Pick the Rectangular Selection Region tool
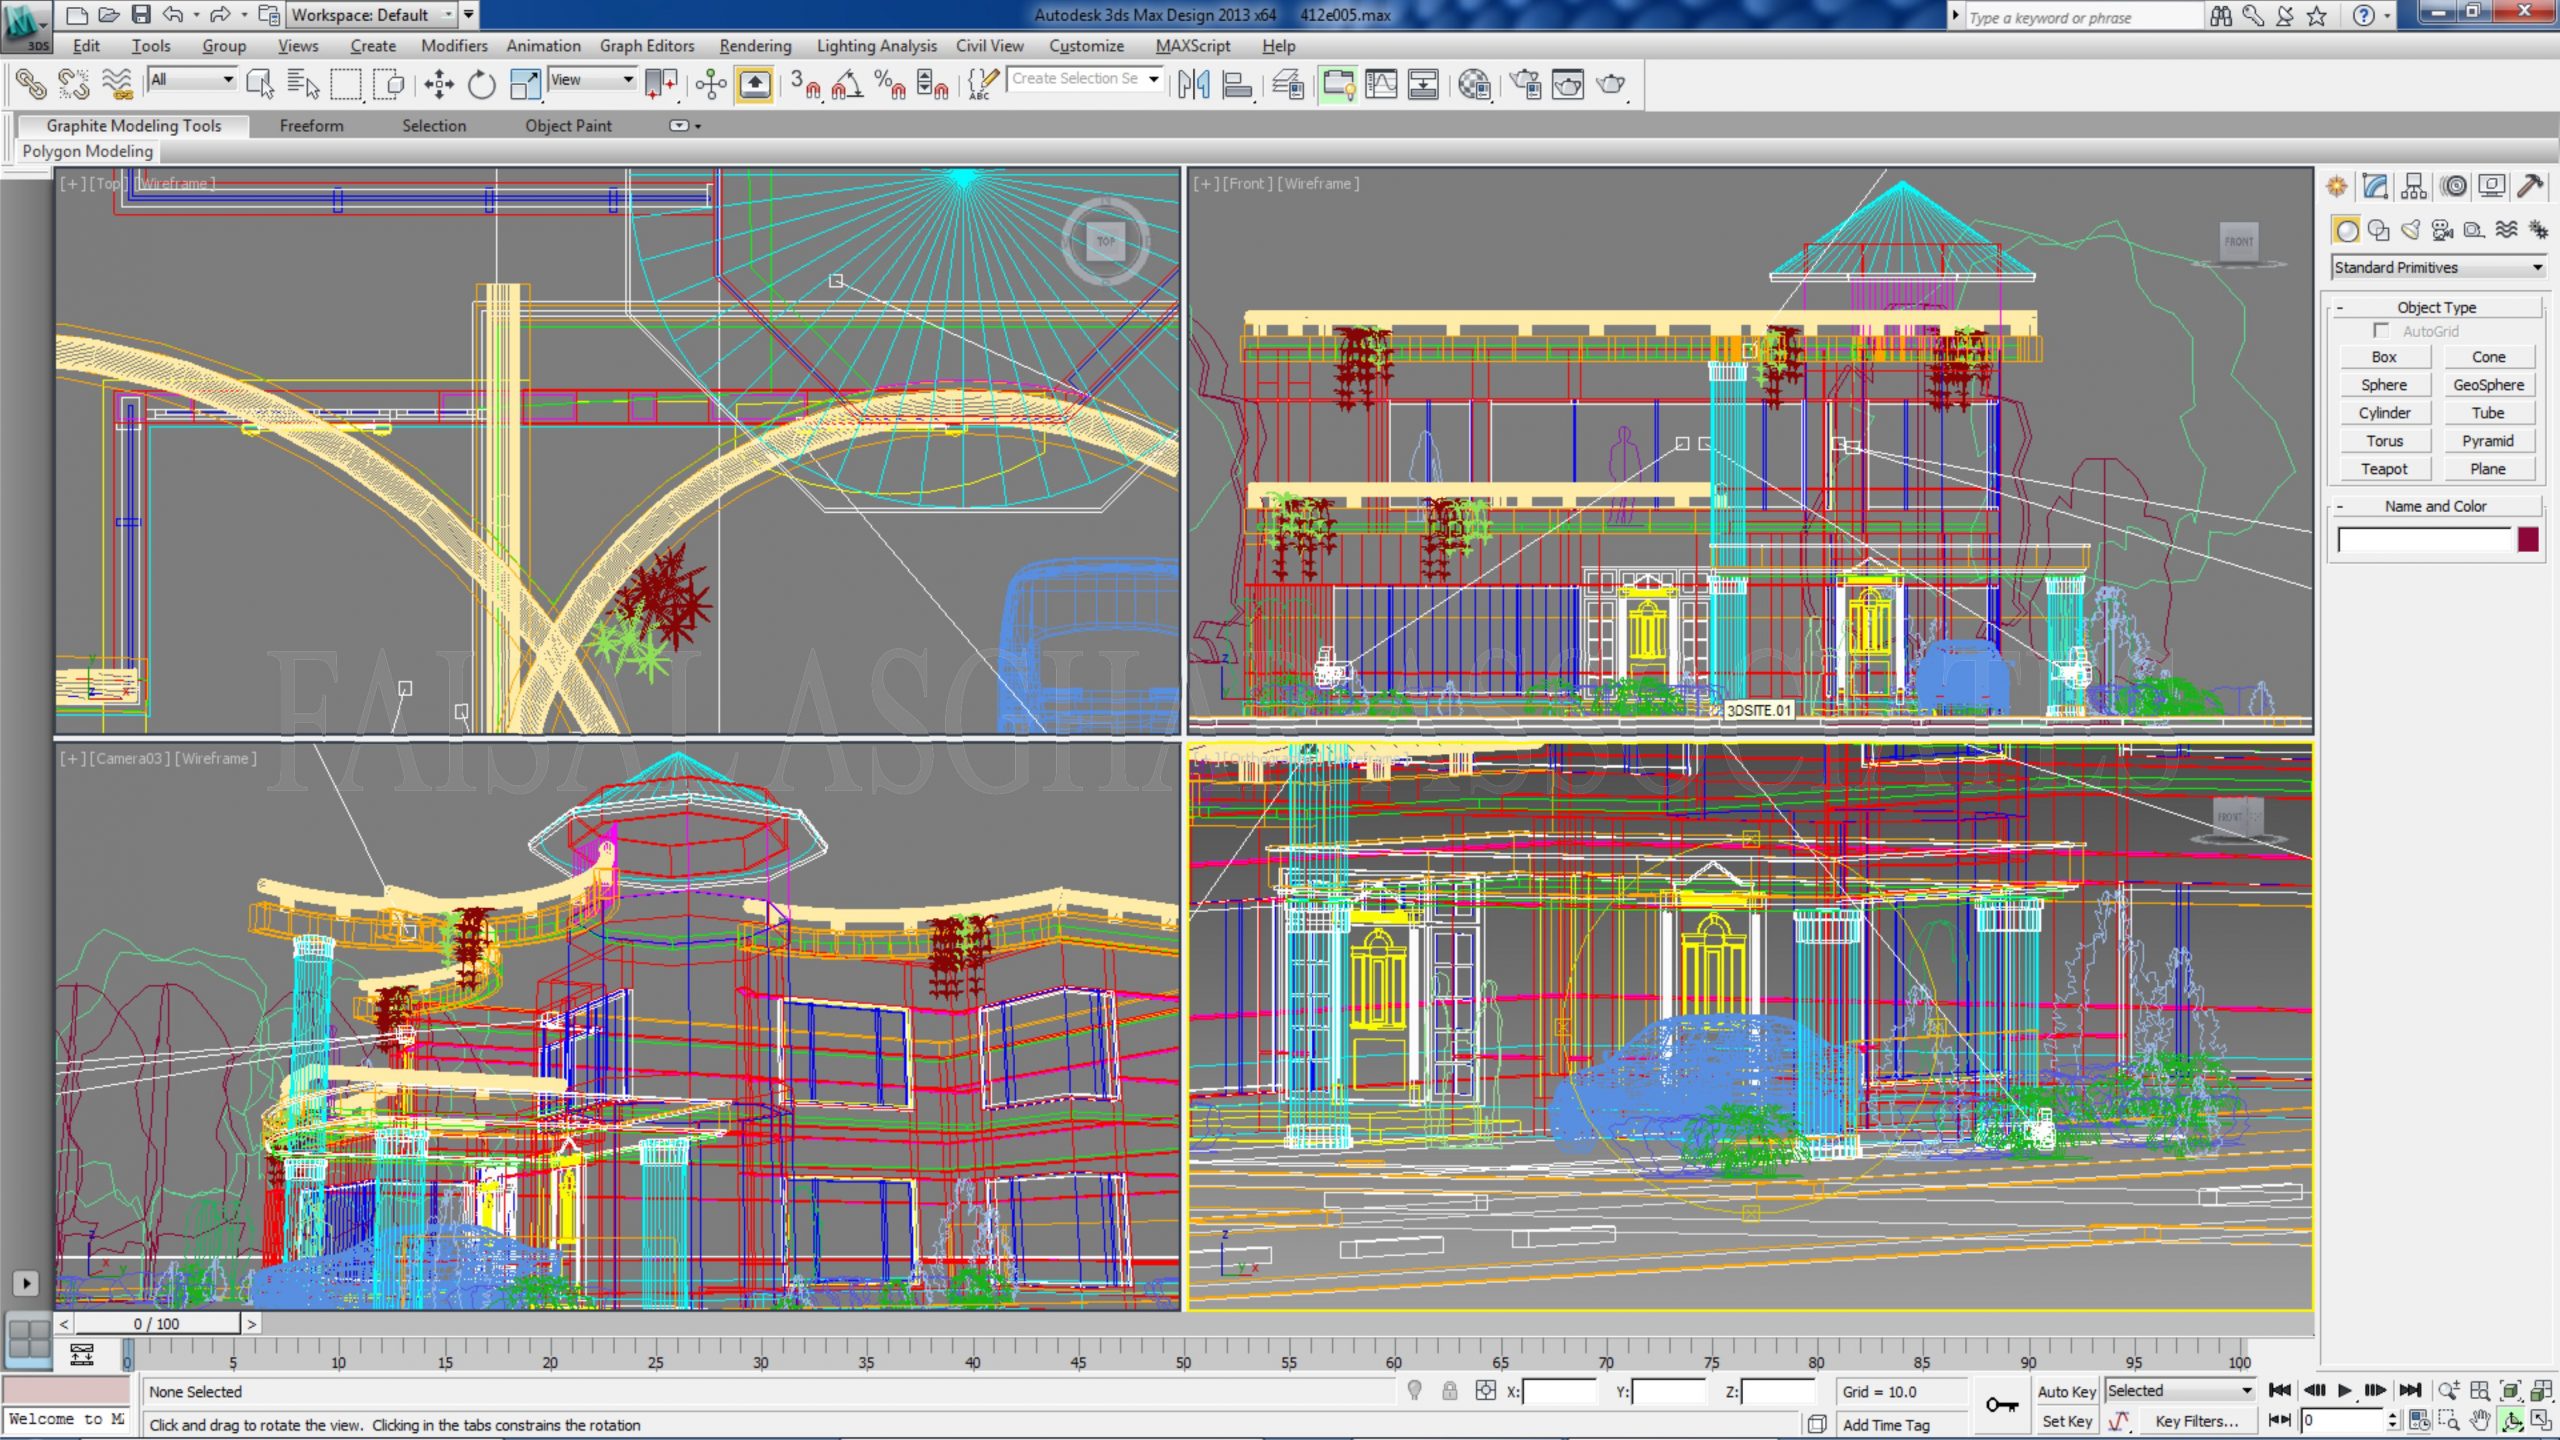The width and height of the screenshot is (2560, 1440). coord(346,85)
